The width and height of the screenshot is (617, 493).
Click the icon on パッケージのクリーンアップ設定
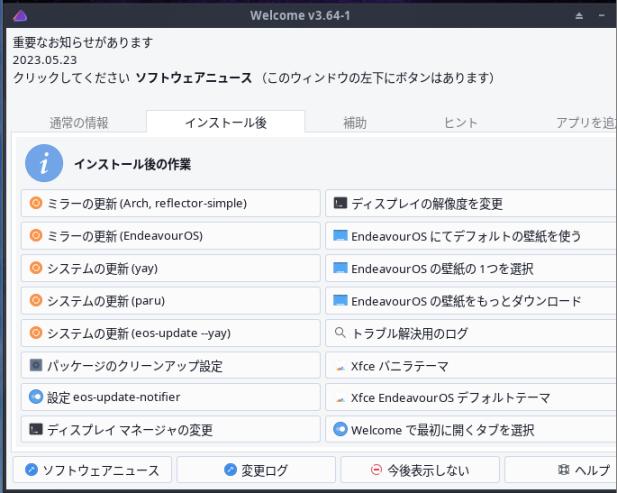[x=36, y=365]
